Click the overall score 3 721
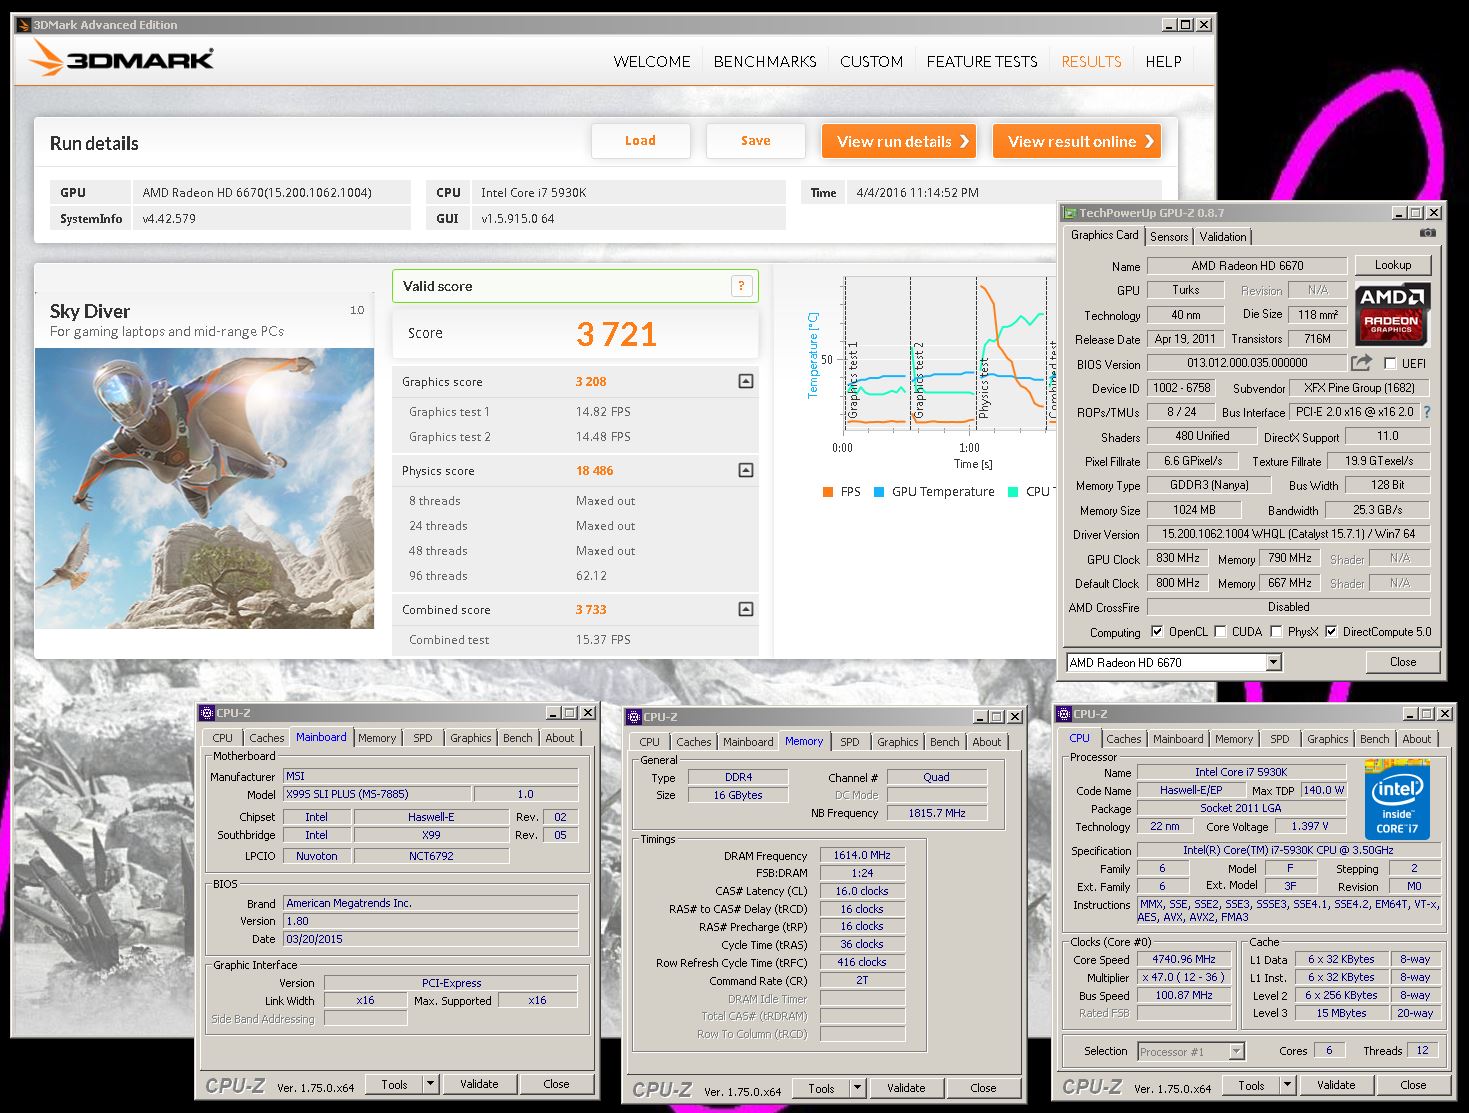This screenshot has height=1113, width=1469. (616, 333)
